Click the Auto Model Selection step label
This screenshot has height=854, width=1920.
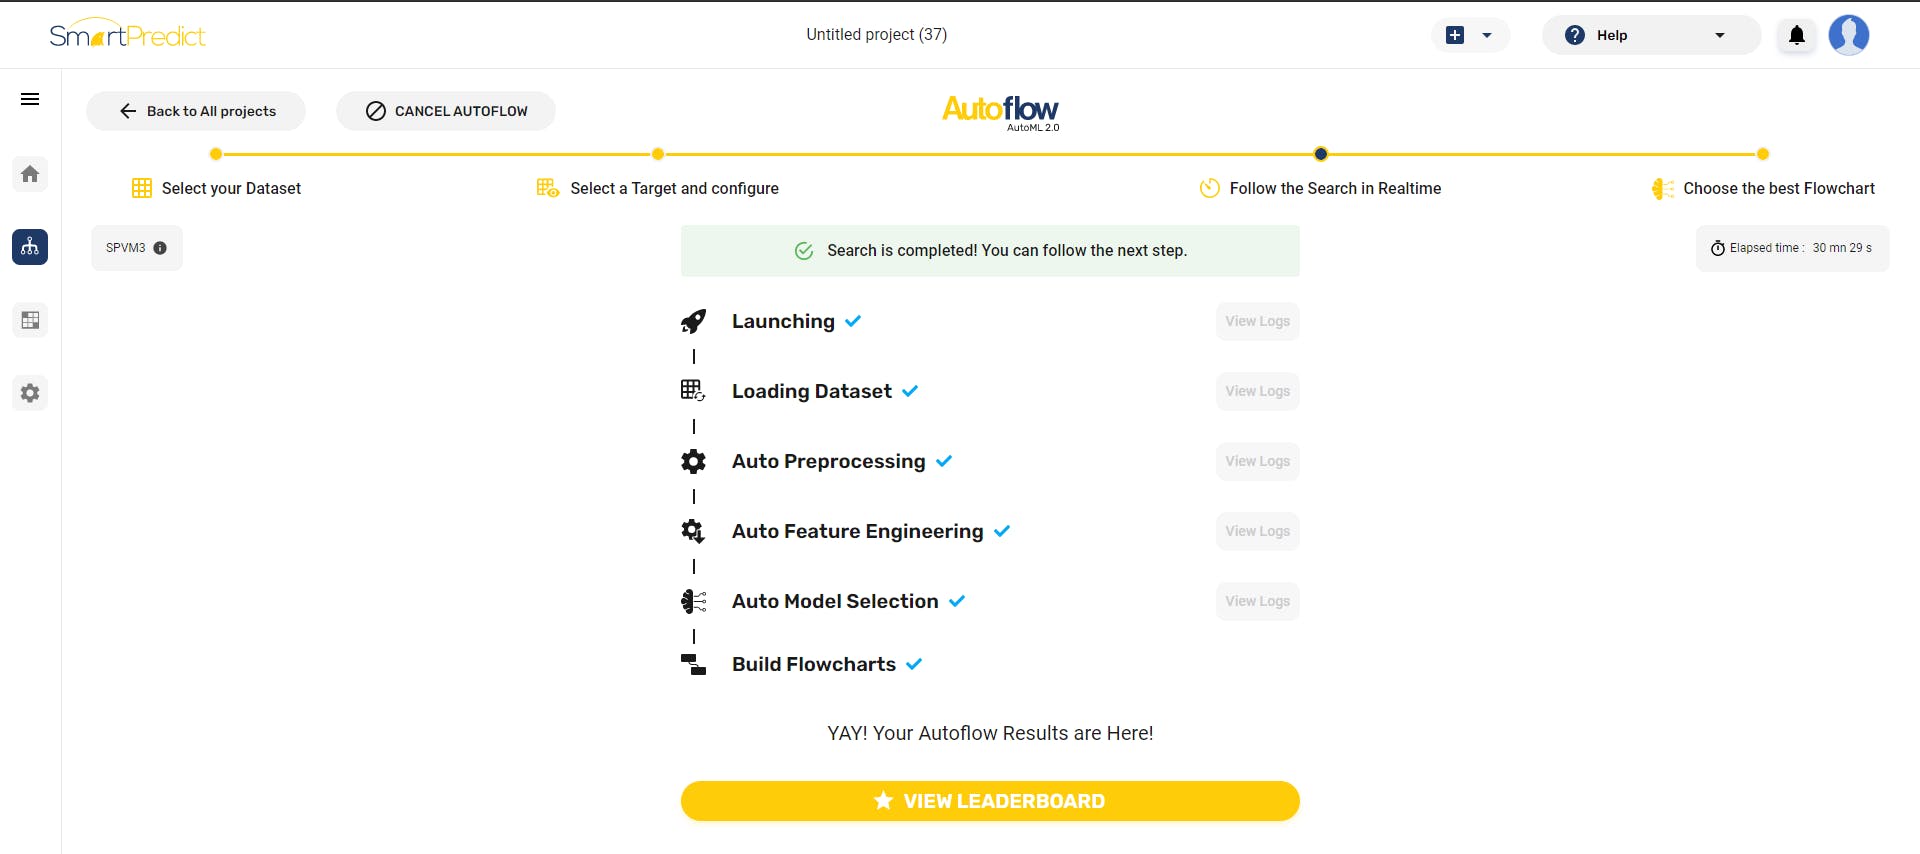tap(835, 601)
